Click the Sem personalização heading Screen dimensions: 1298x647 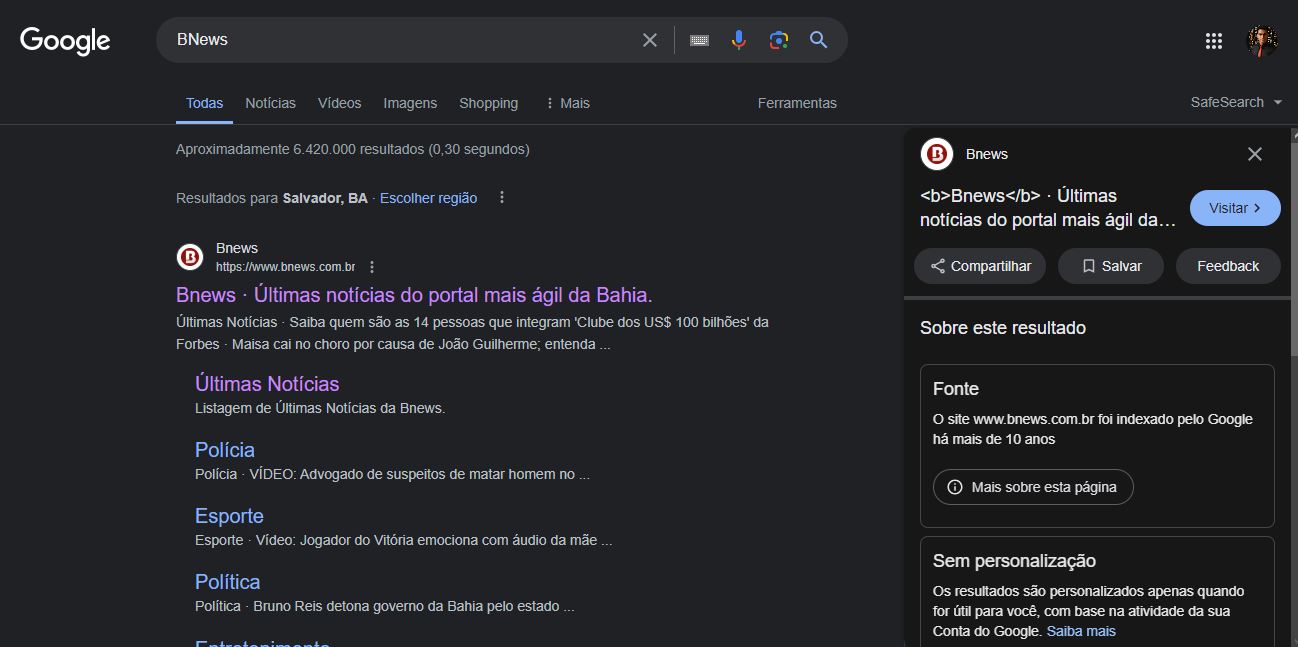(x=1014, y=561)
